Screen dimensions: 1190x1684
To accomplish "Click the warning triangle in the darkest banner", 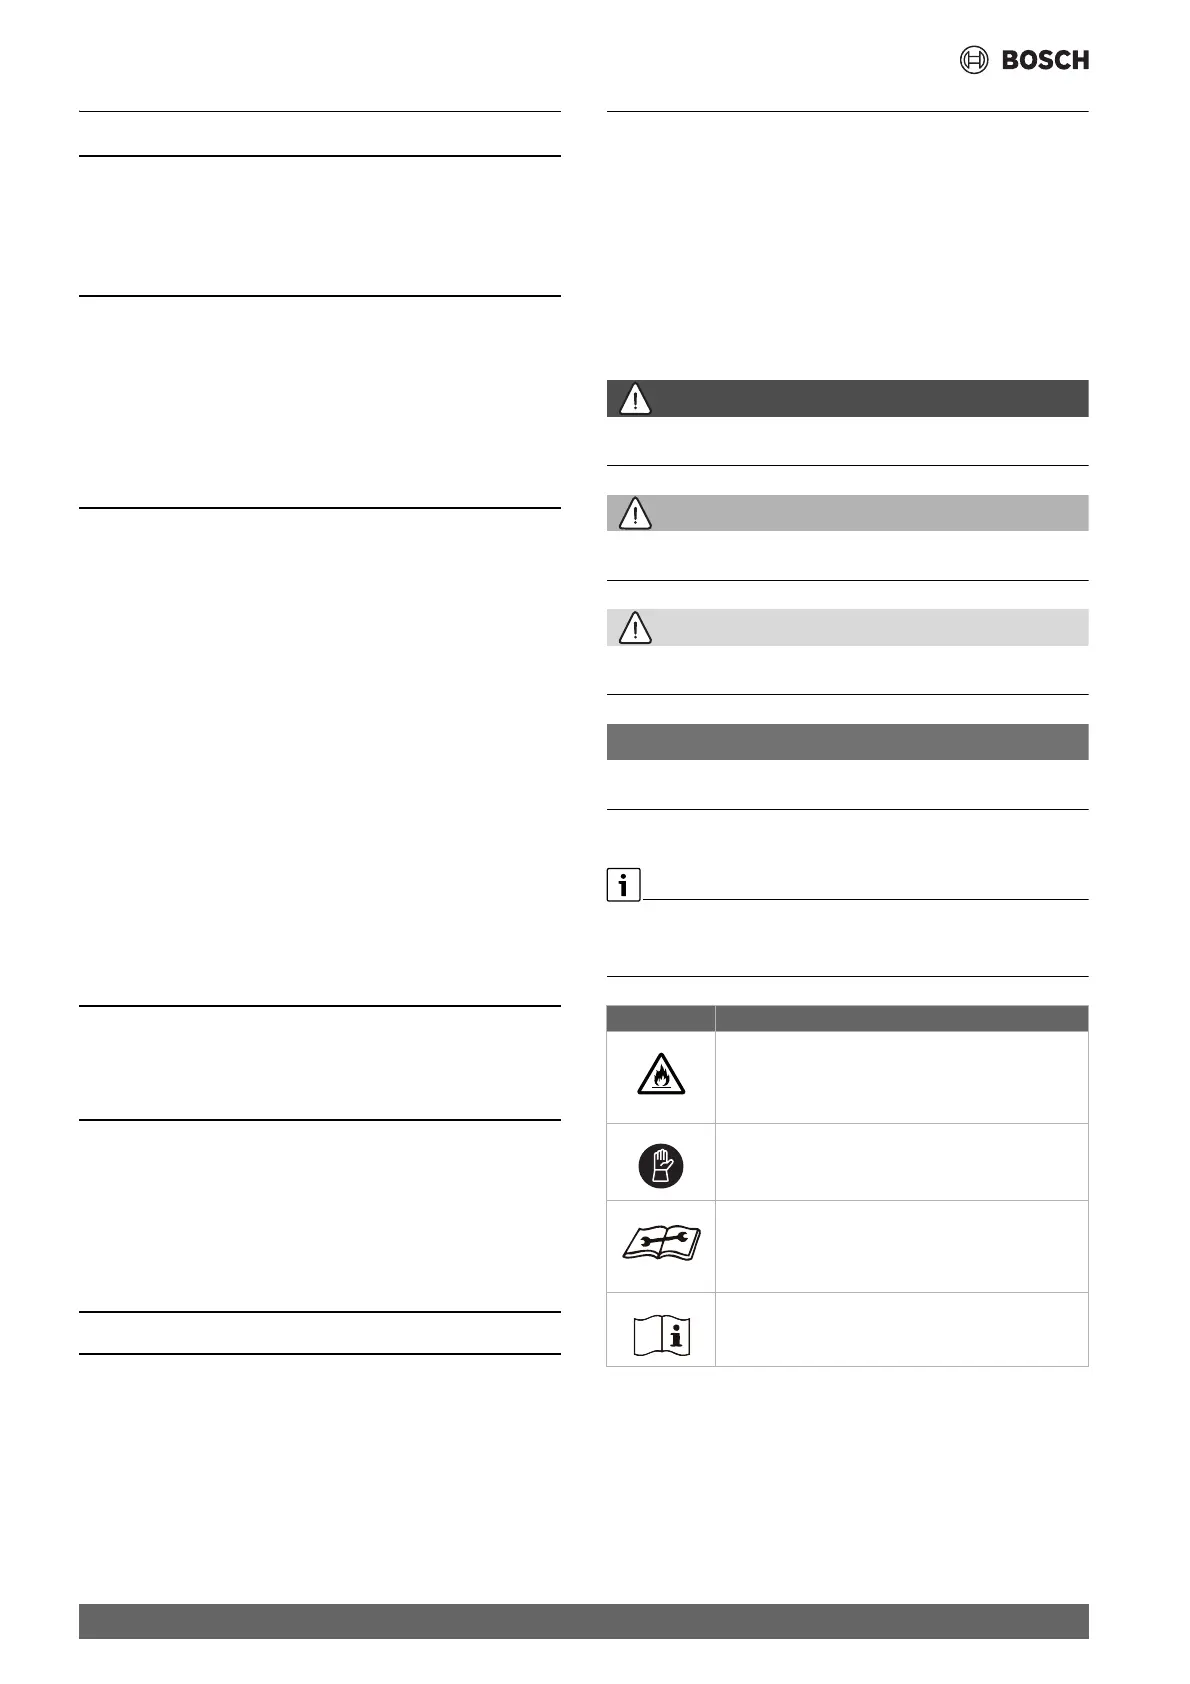I will point(635,399).
